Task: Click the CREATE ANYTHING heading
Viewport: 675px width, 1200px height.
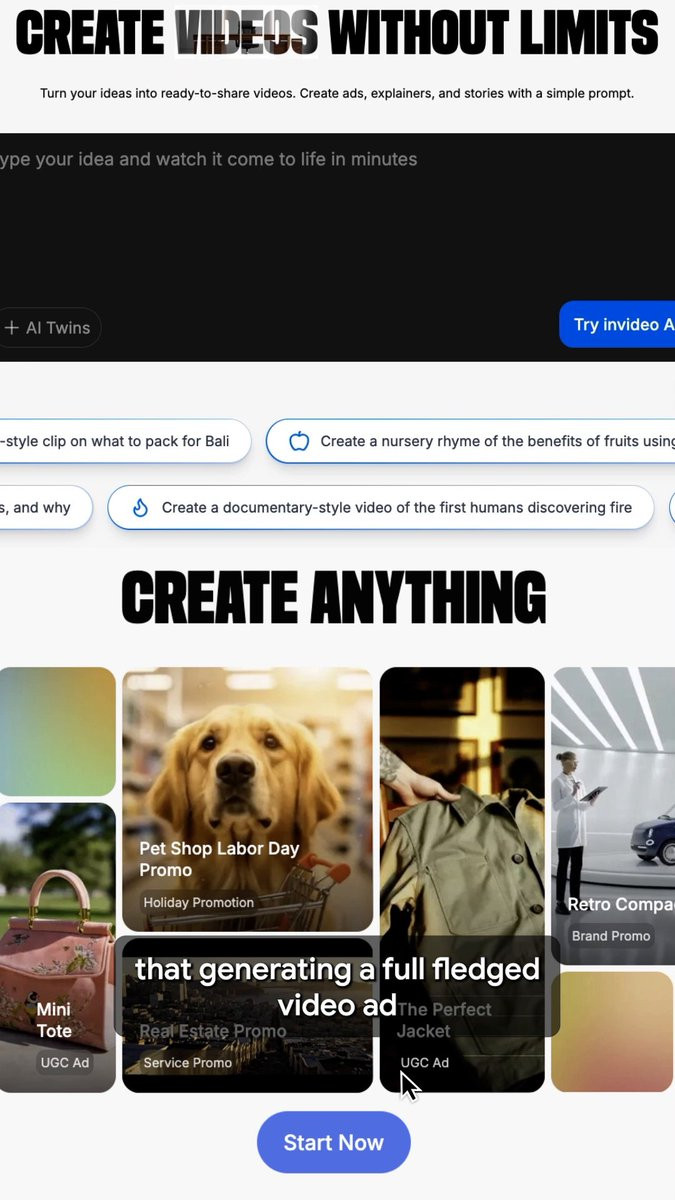Action: click(x=333, y=597)
